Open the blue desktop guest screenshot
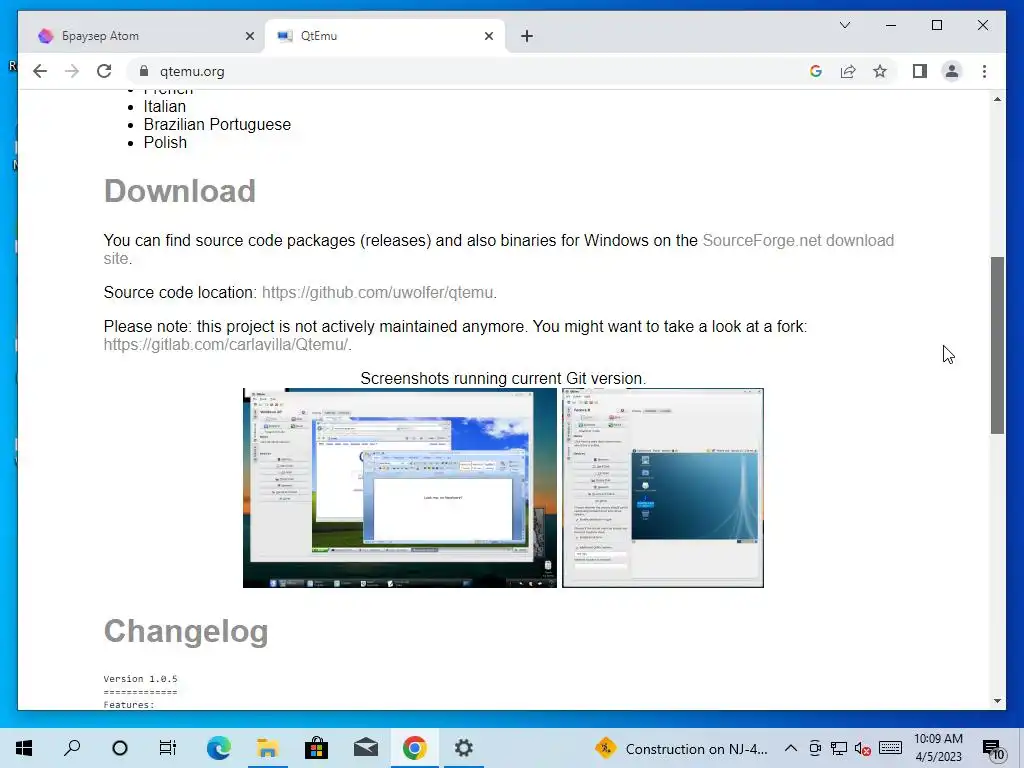 (x=663, y=488)
